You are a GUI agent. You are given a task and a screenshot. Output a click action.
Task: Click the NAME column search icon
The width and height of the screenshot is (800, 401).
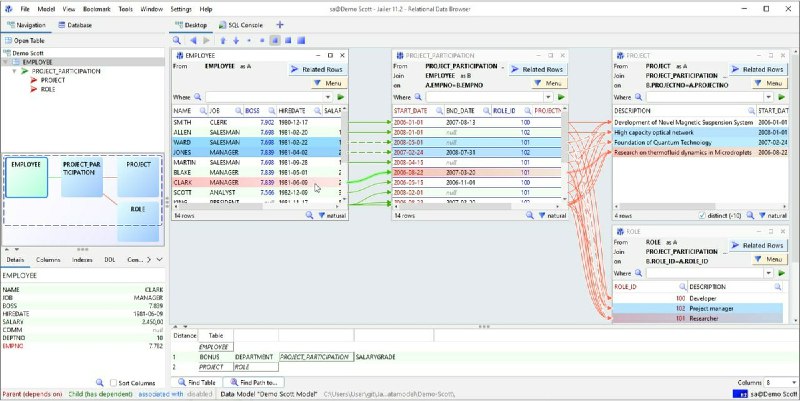203,111
